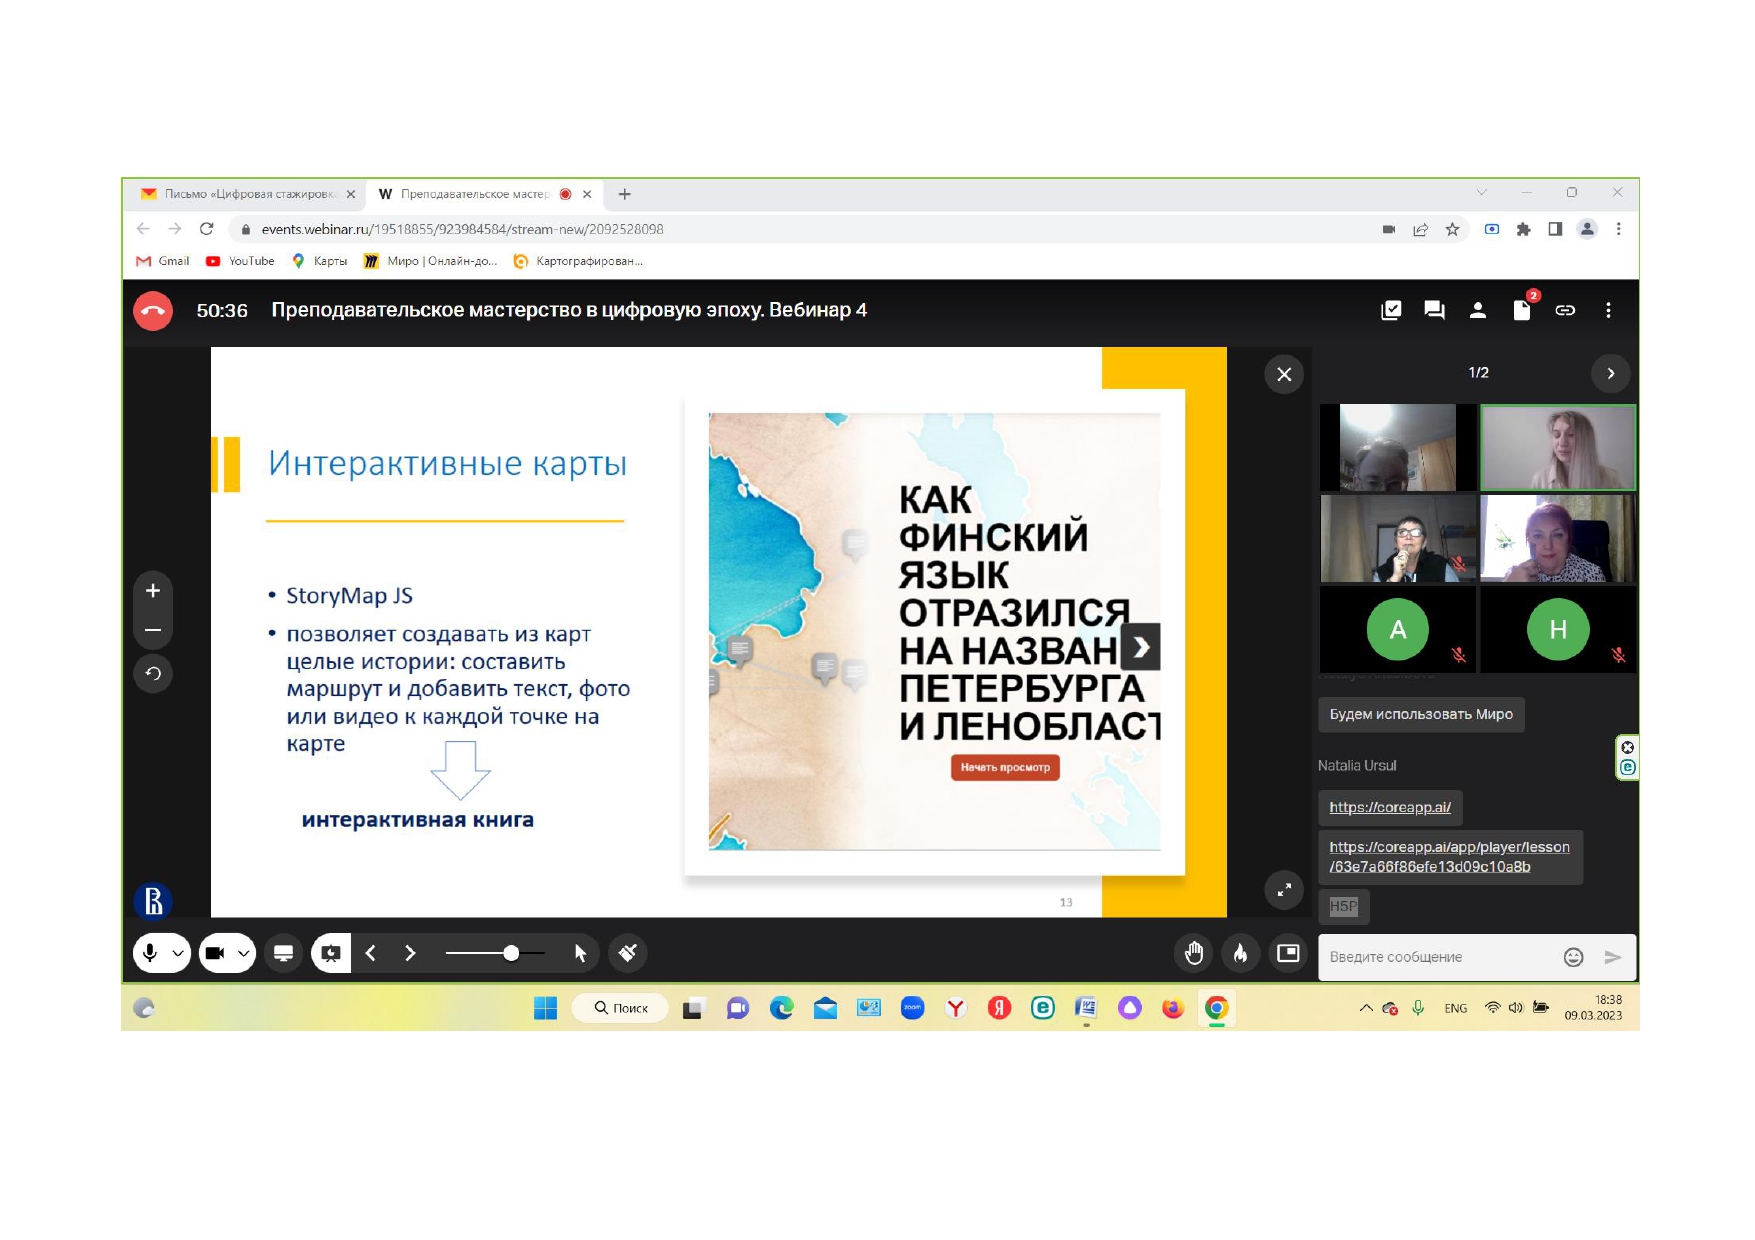Open the participants list icon
The height and width of the screenshot is (1240, 1755).
(x=1477, y=310)
